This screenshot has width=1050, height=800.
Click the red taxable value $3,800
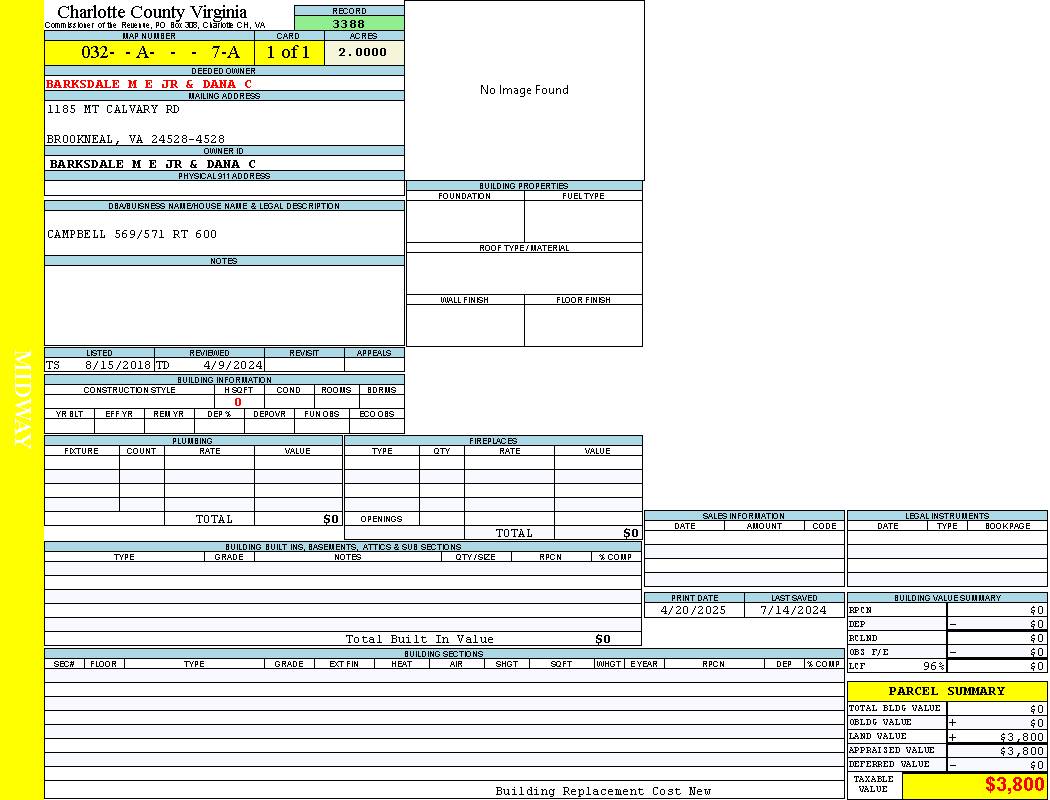1014,785
